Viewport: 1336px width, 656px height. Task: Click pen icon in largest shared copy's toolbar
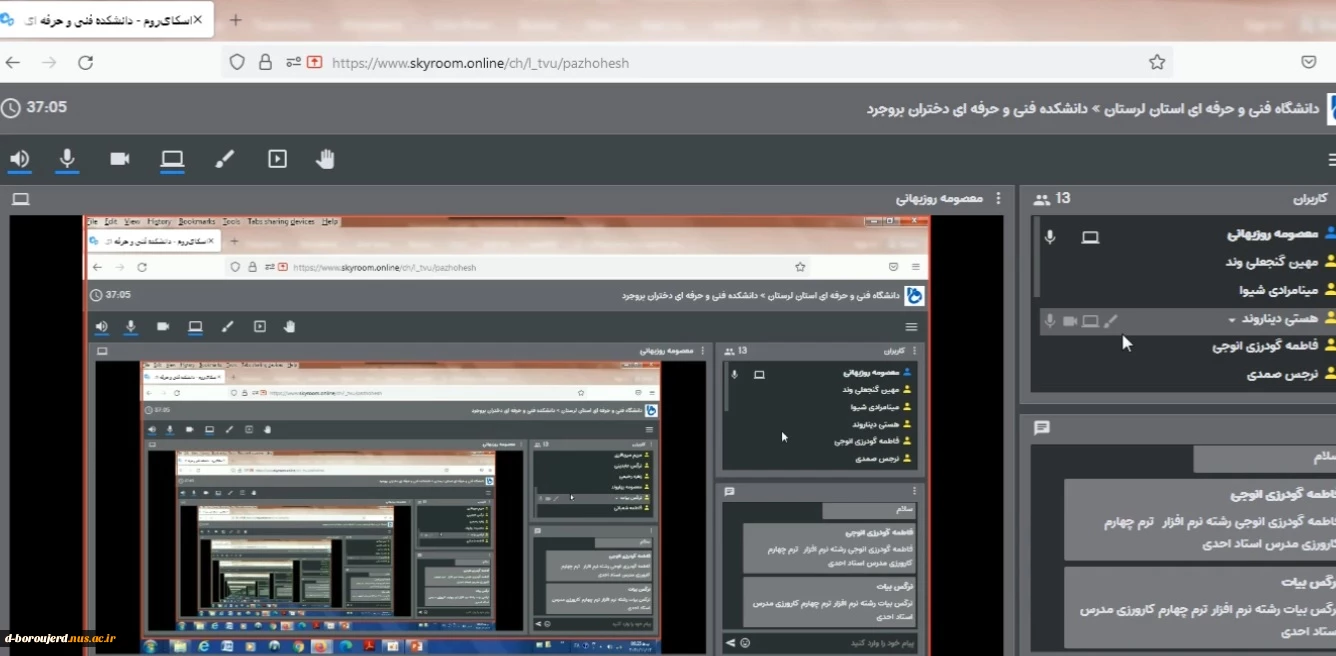point(228,326)
